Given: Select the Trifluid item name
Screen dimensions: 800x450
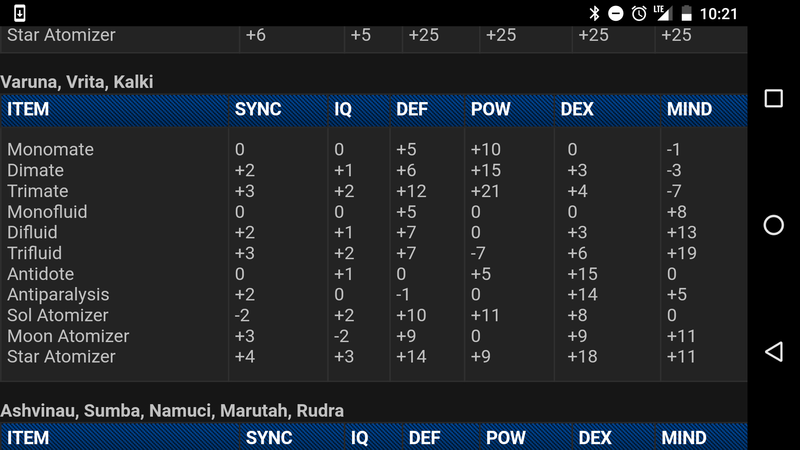Looking at the screenshot, I should tap(34, 253).
